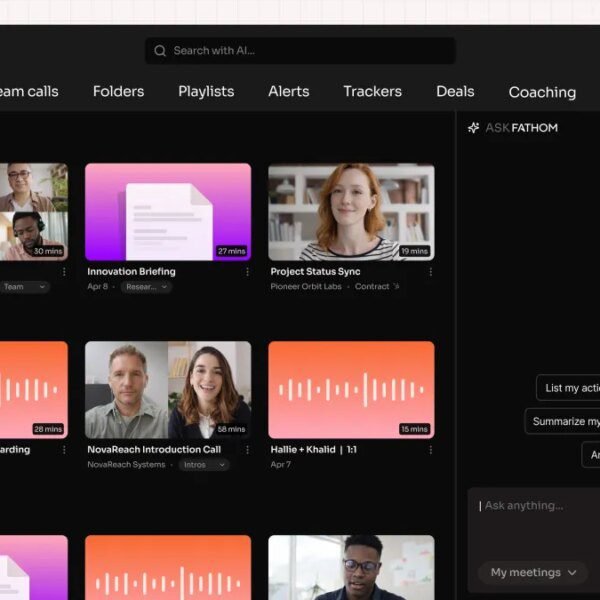Click the Ask anything text box

click(x=535, y=520)
